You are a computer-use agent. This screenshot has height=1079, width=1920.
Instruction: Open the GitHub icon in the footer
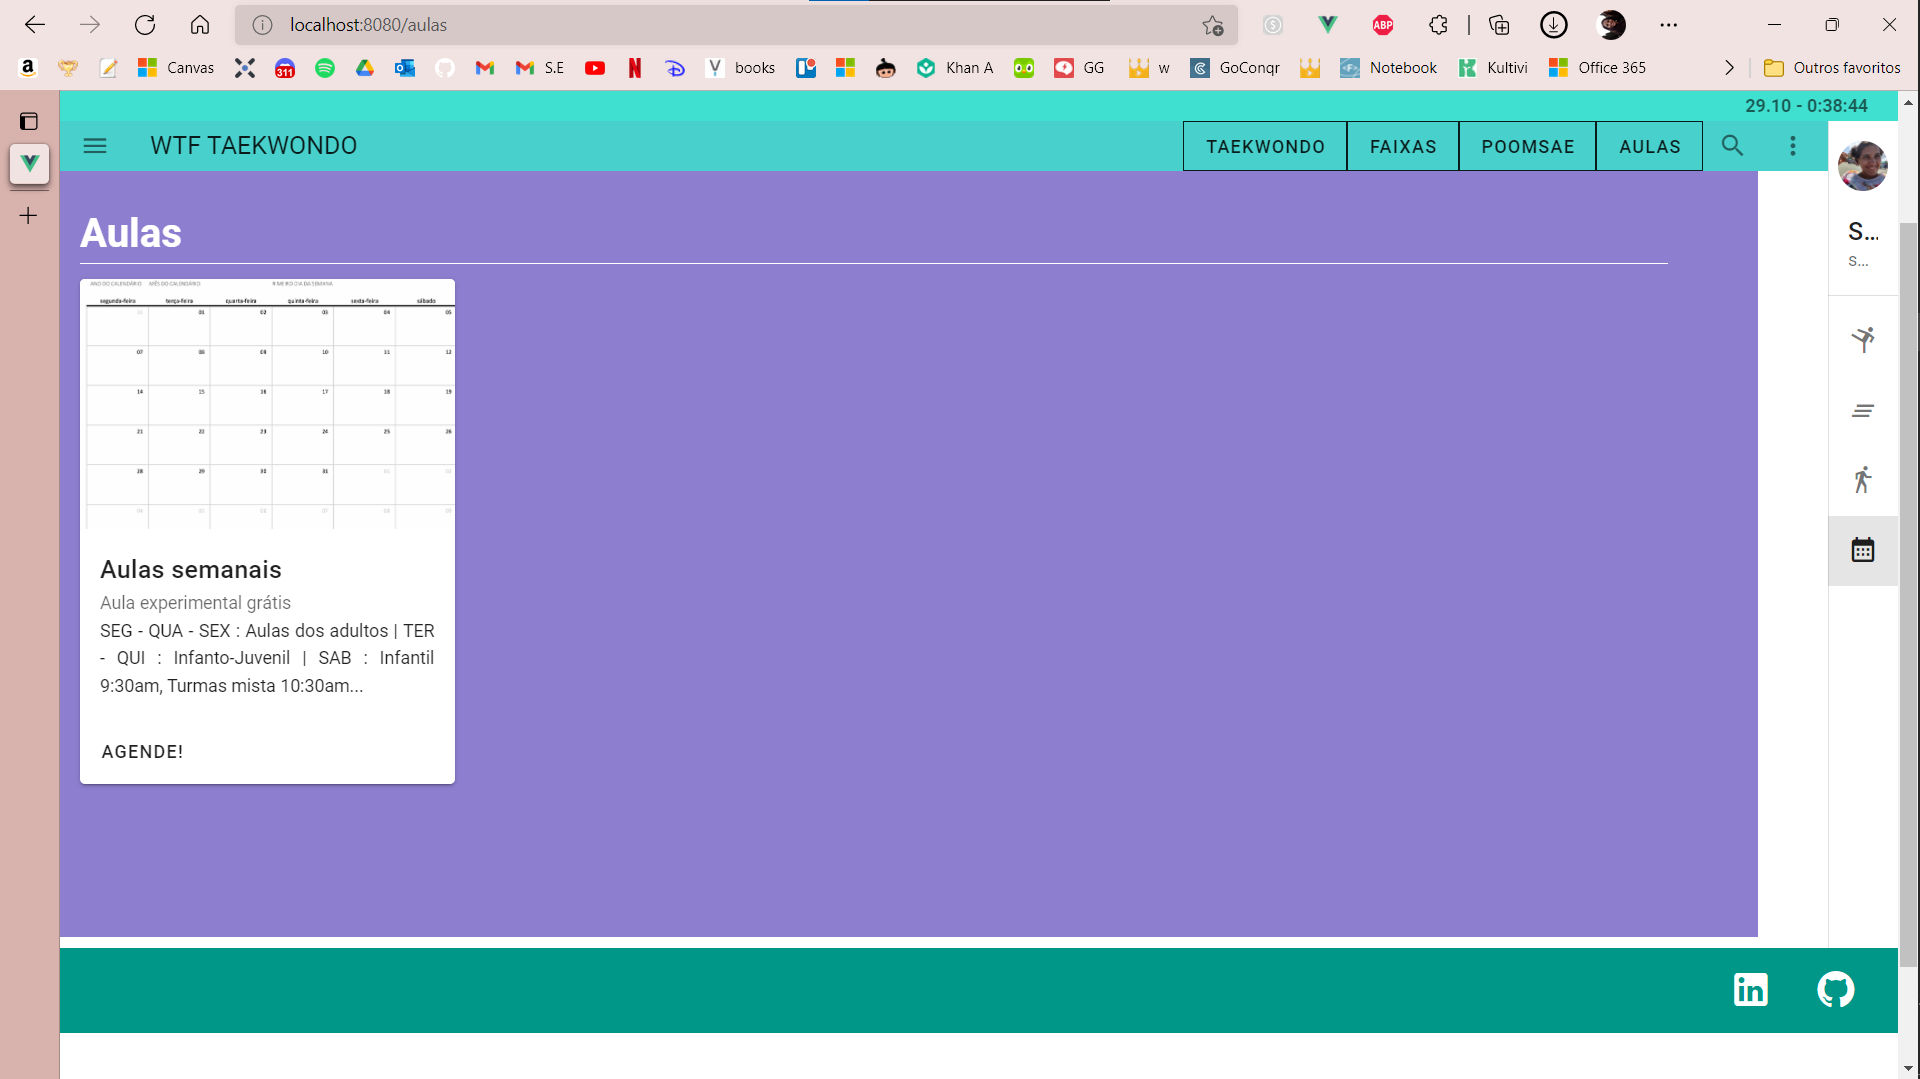(x=1836, y=989)
